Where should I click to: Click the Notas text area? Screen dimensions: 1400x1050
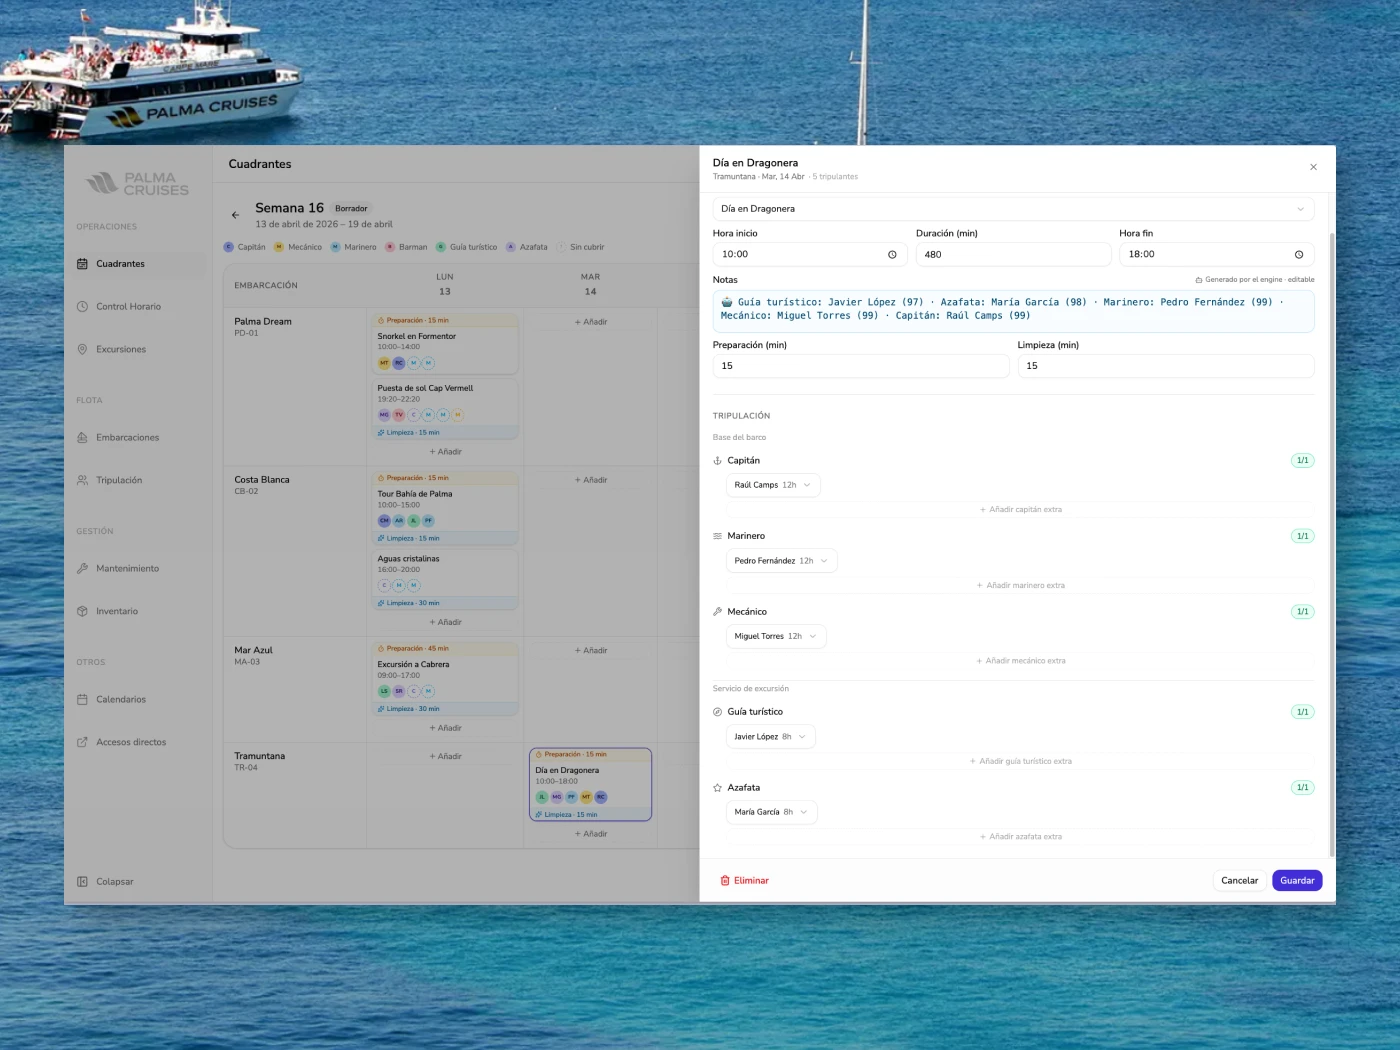click(1013, 311)
